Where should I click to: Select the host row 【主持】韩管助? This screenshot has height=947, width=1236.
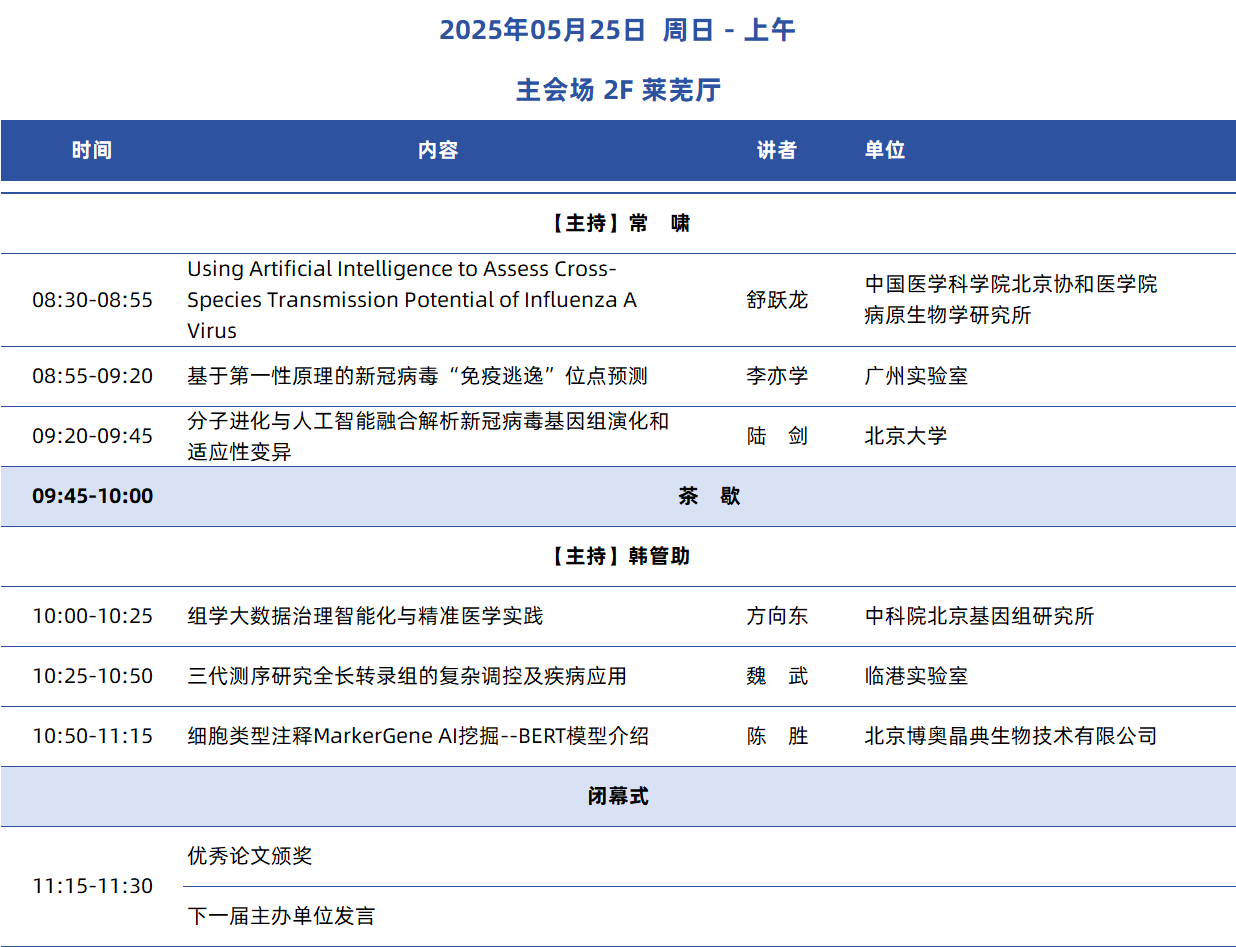(x=618, y=556)
